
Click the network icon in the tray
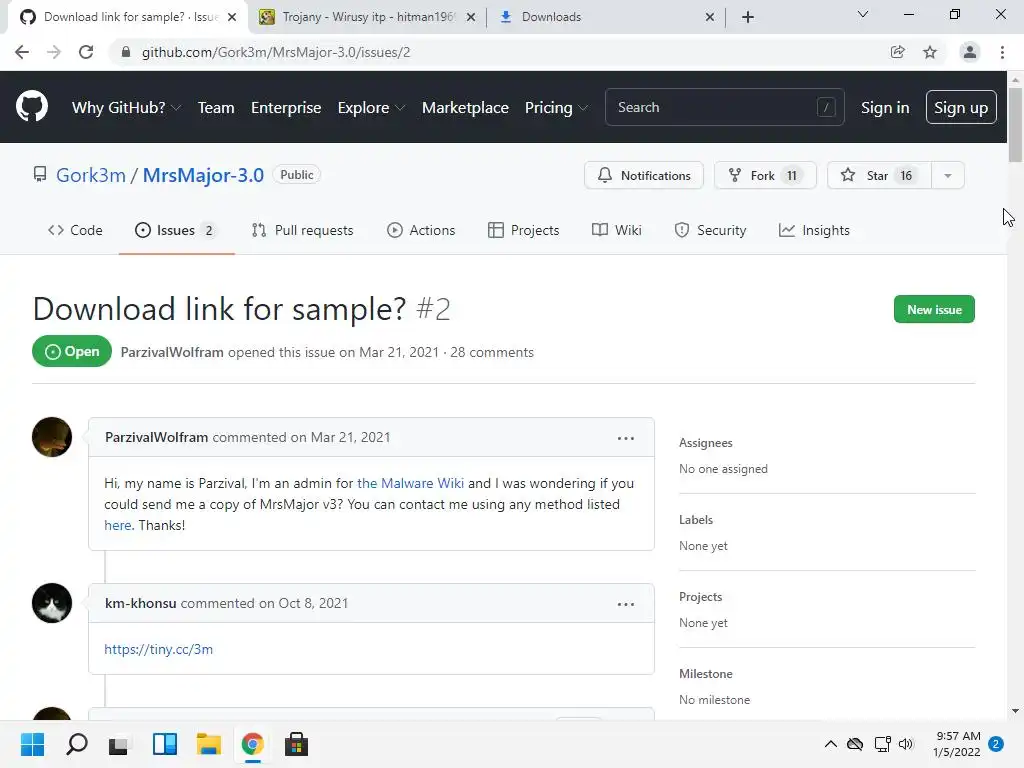882,744
